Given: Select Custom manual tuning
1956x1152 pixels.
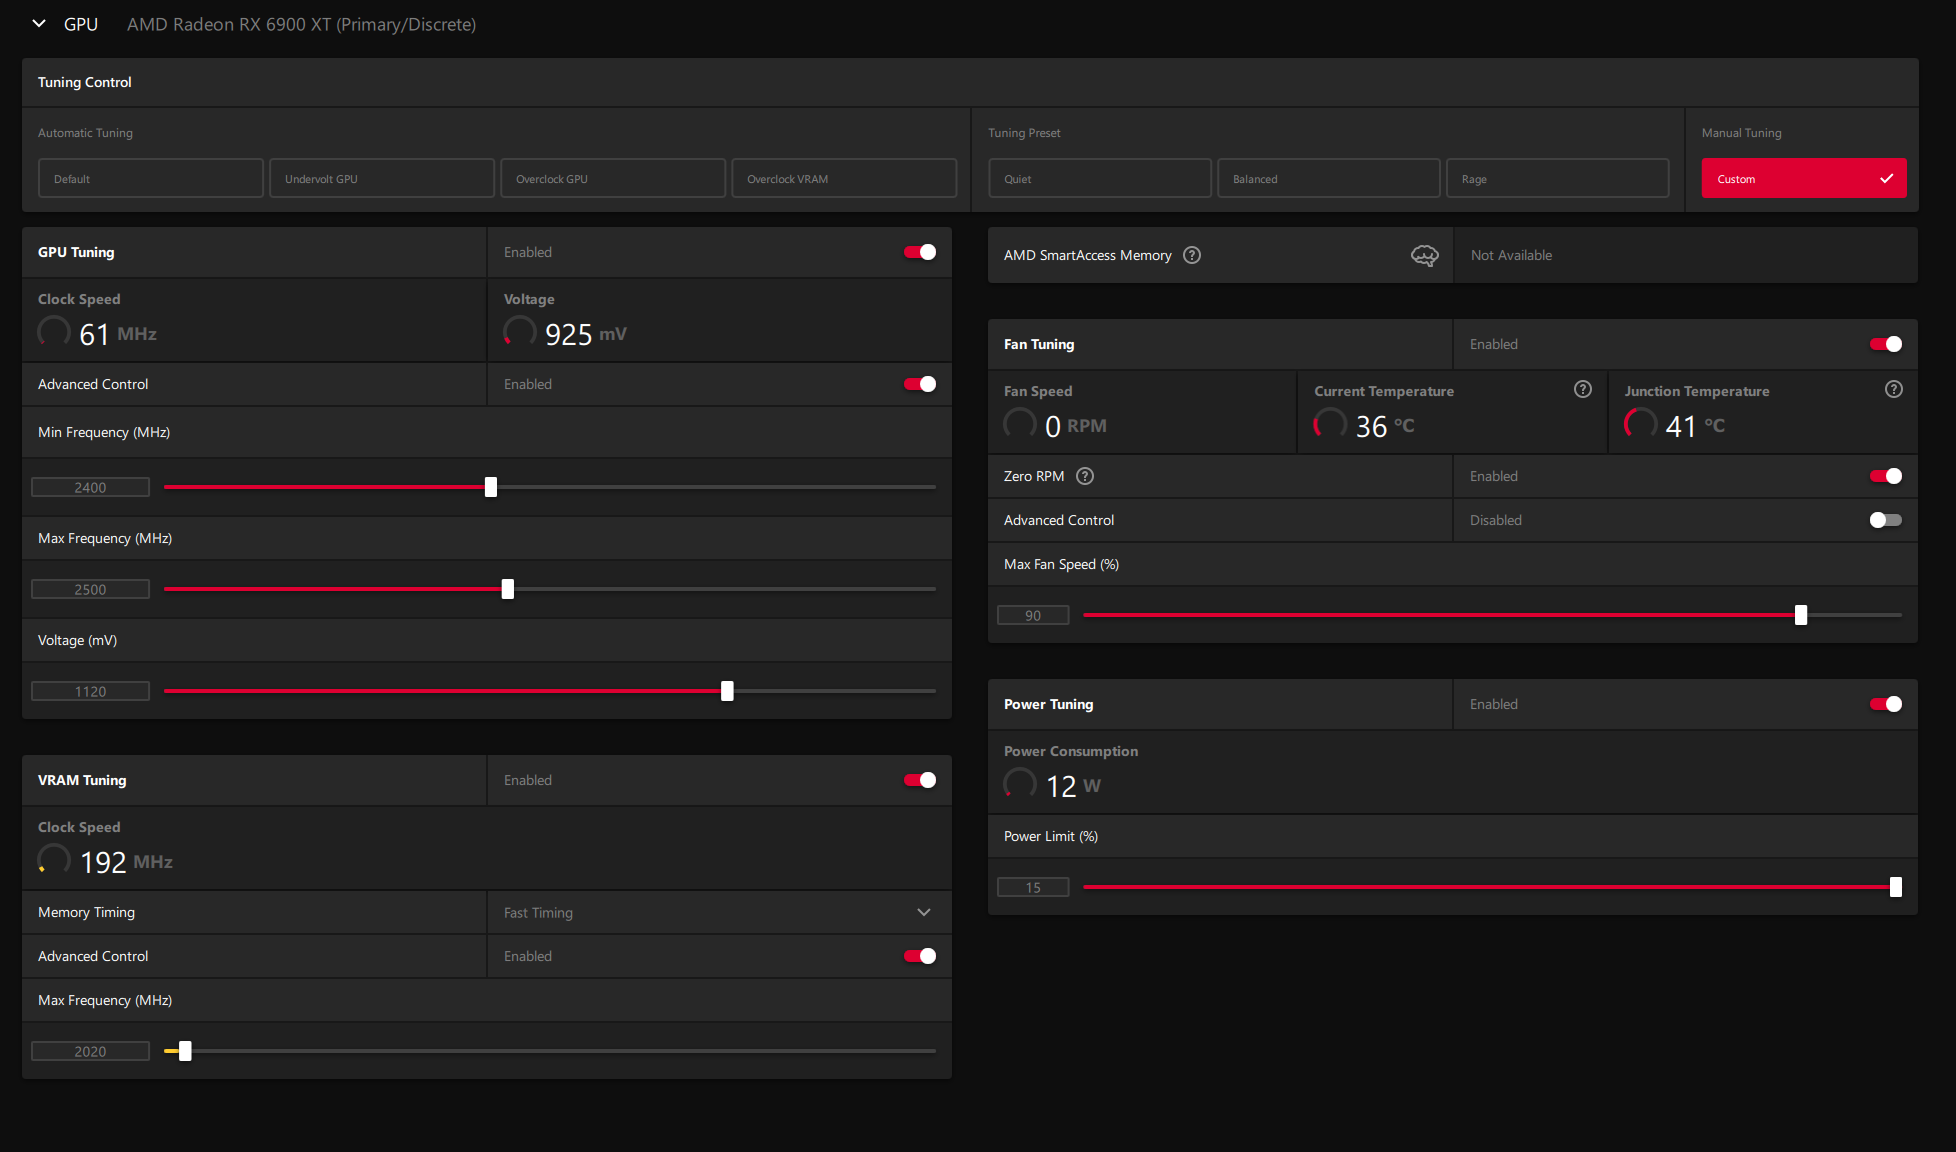Looking at the screenshot, I should (x=1804, y=178).
